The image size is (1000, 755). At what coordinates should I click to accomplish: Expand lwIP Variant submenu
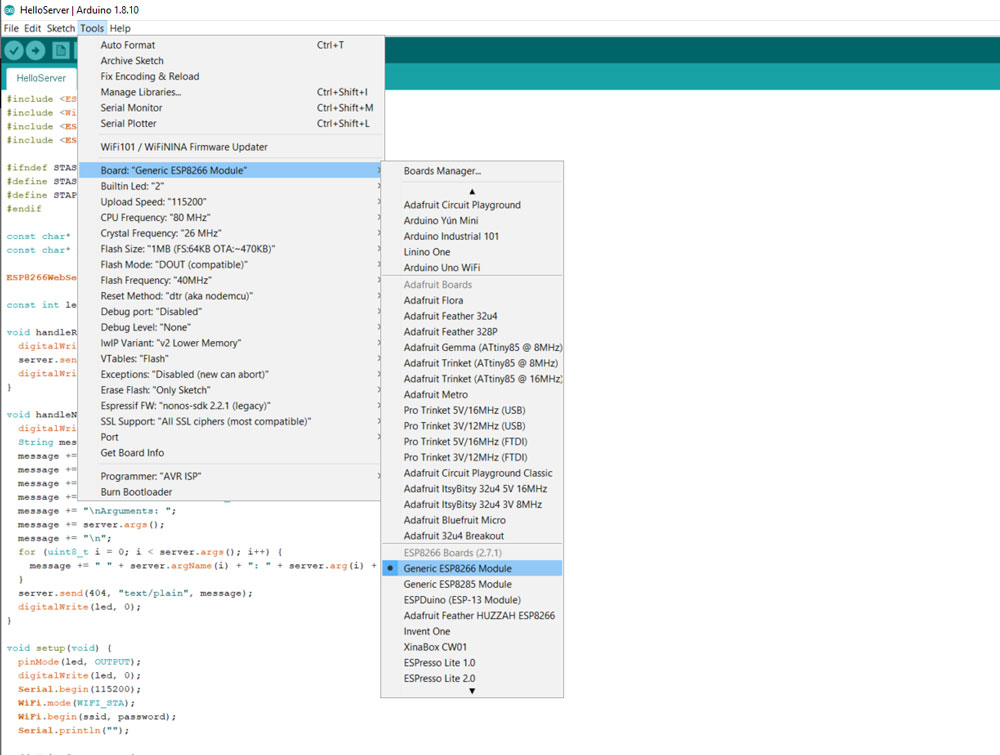coord(231,343)
